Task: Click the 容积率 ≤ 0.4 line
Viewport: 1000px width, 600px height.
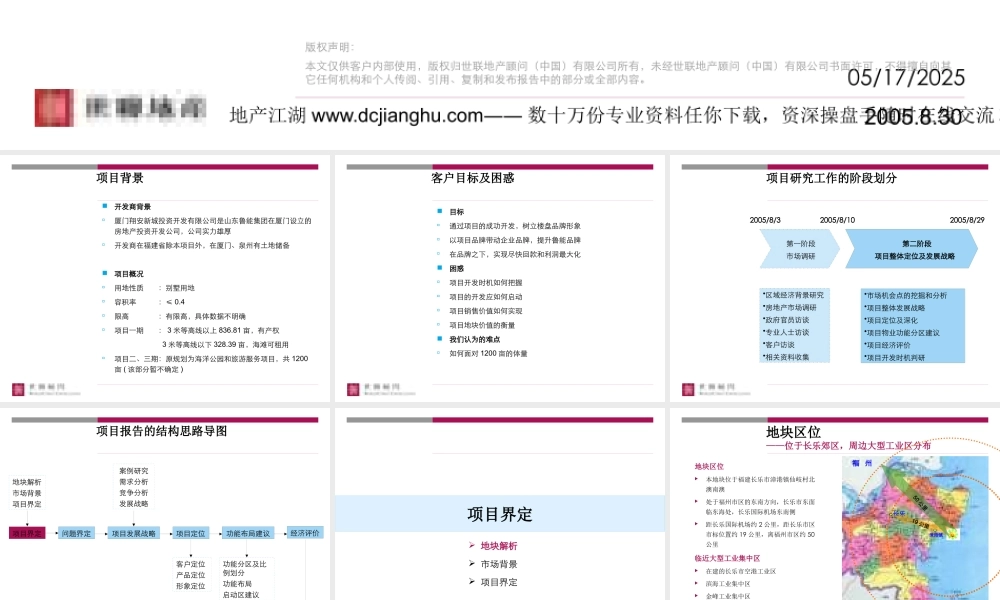Action: click(x=149, y=302)
